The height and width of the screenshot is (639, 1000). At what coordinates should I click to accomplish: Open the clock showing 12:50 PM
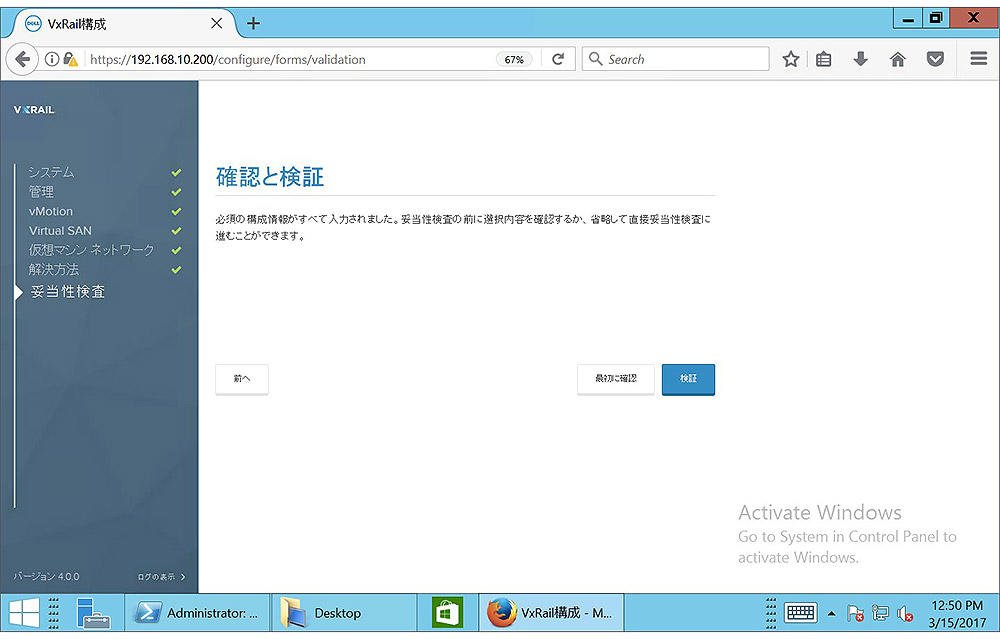point(957,613)
